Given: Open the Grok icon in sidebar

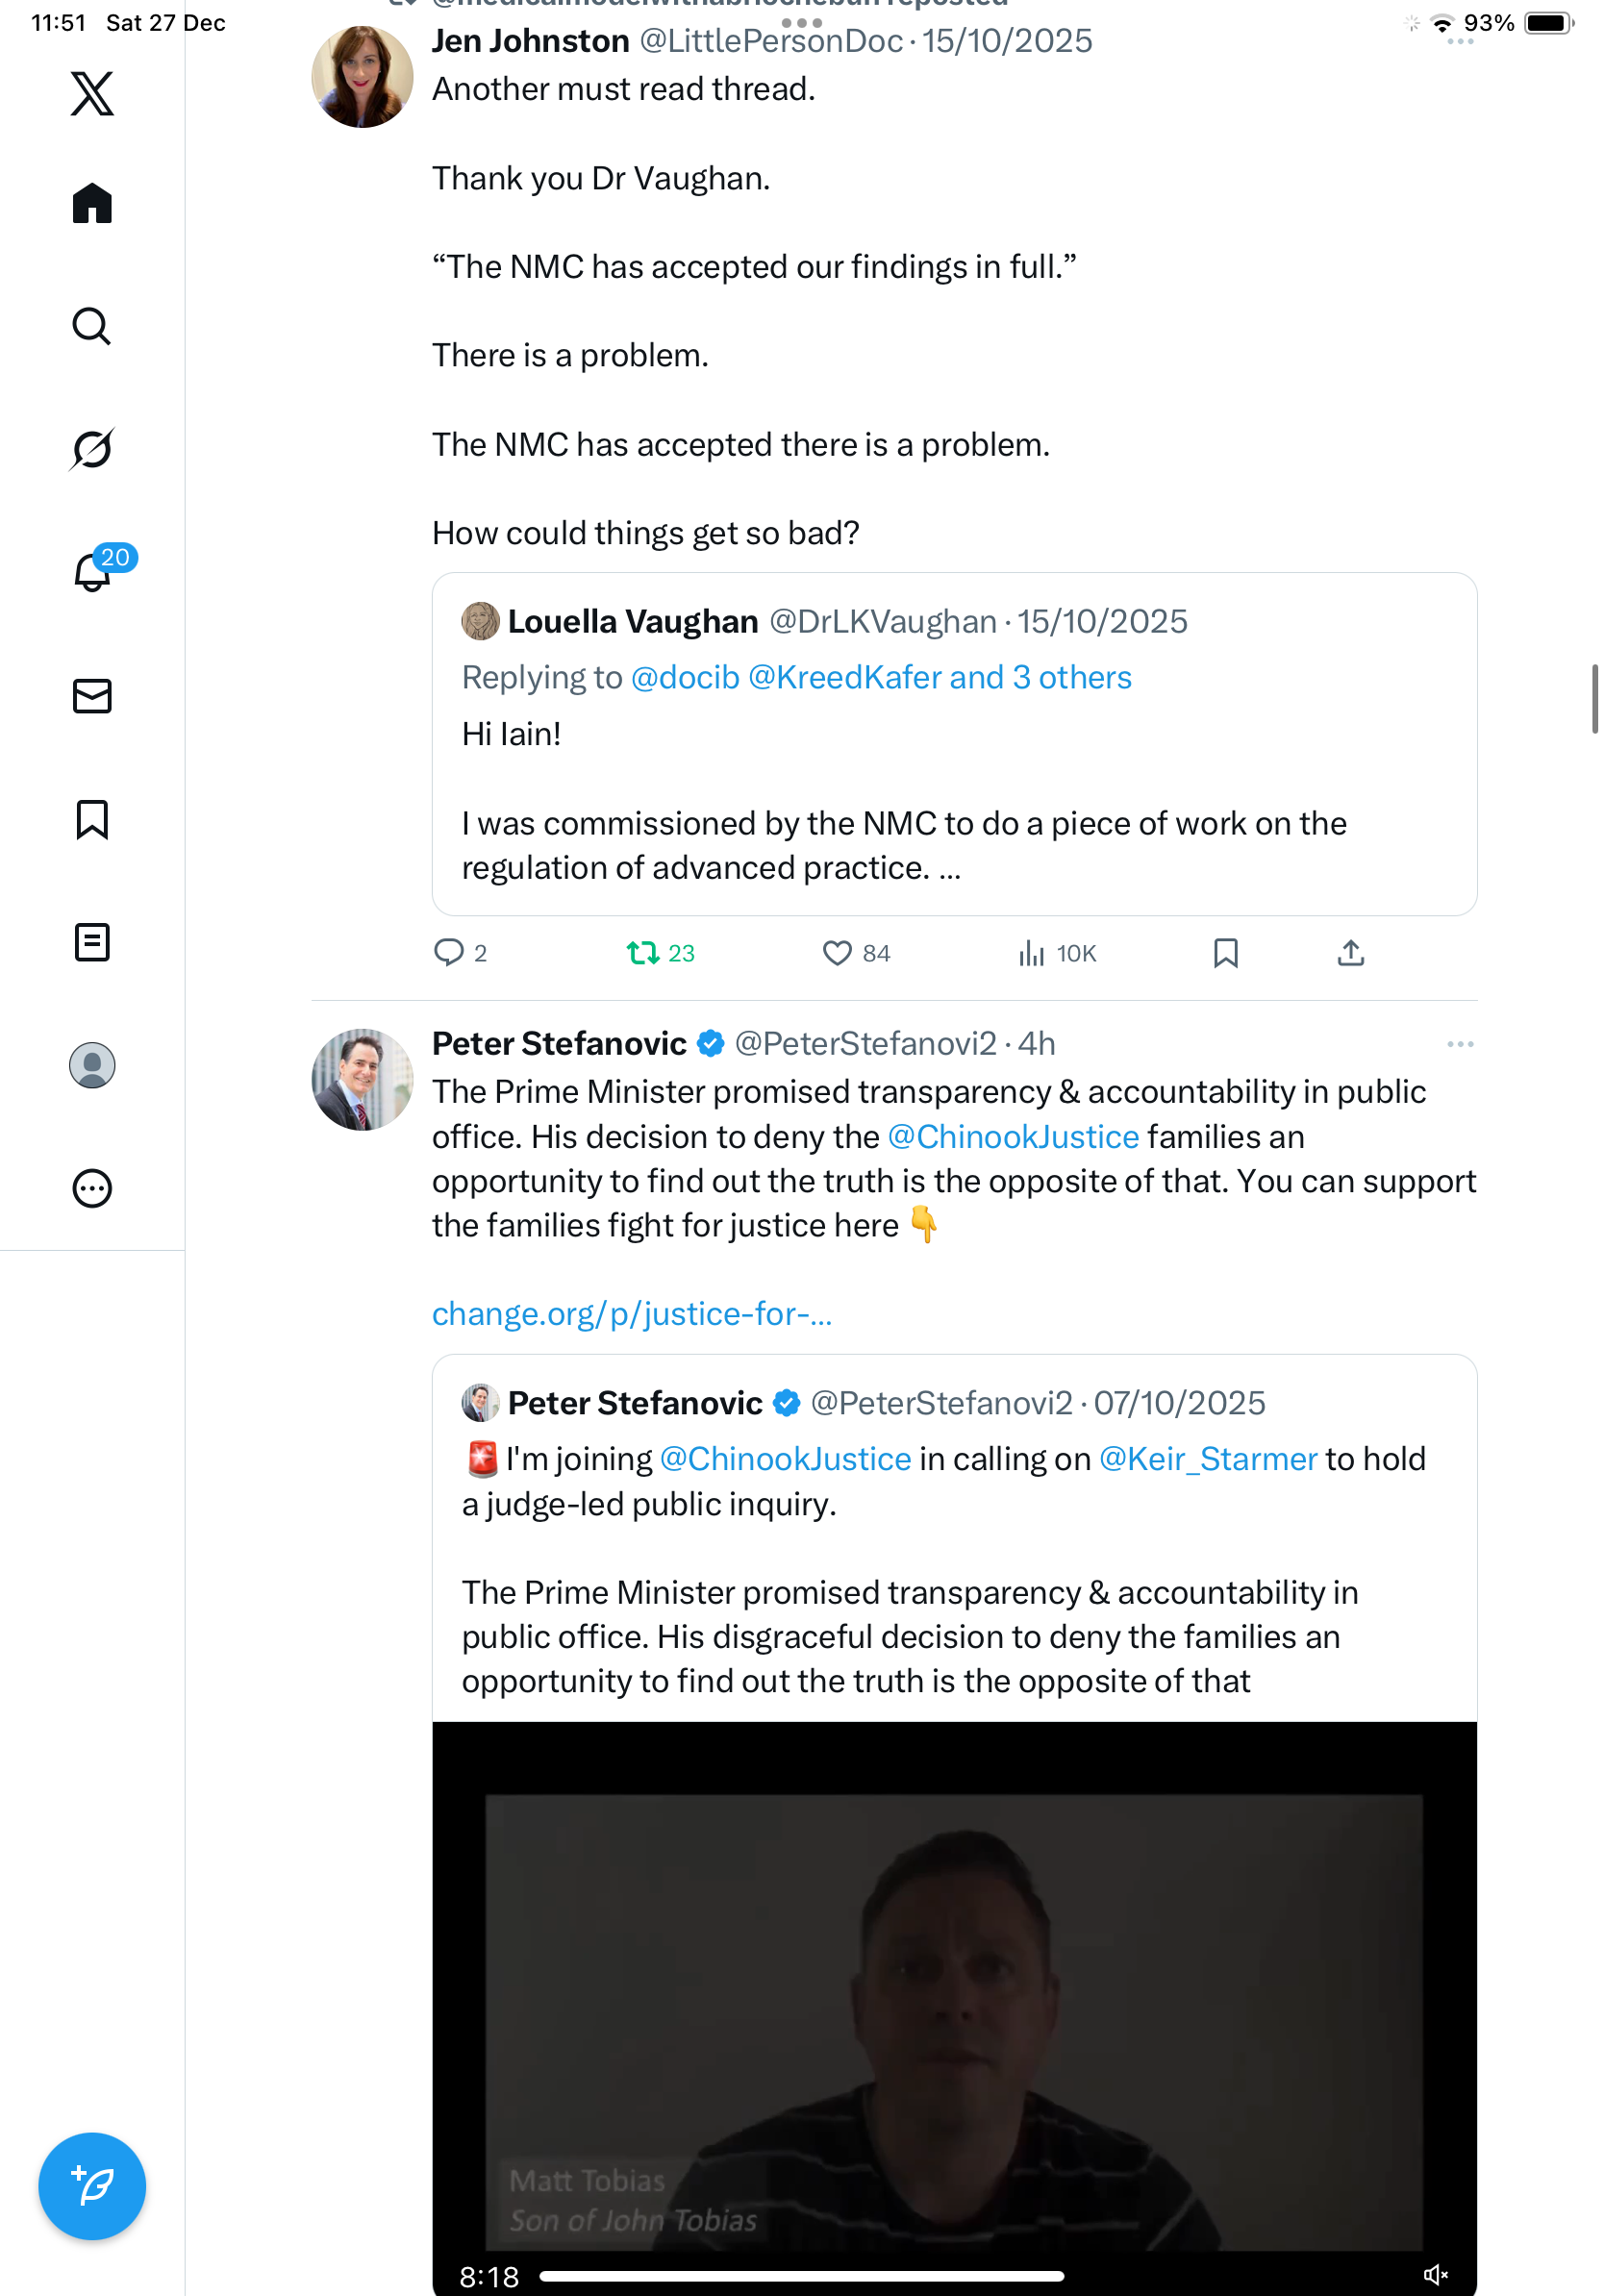Looking at the screenshot, I should pyautogui.click(x=92, y=449).
